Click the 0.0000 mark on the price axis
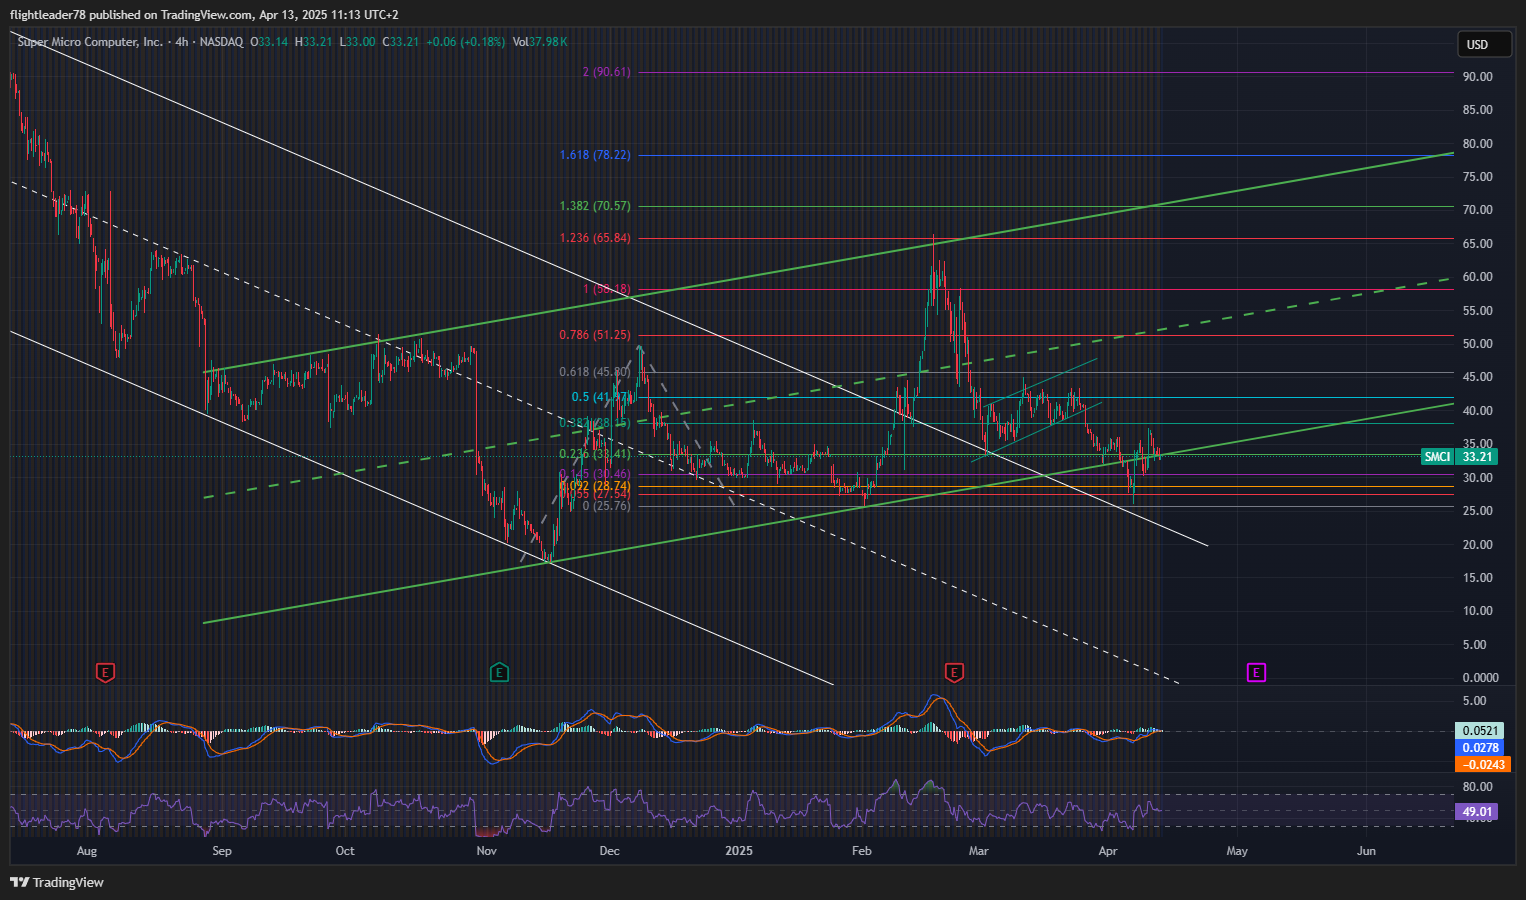 pyautogui.click(x=1480, y=678)
